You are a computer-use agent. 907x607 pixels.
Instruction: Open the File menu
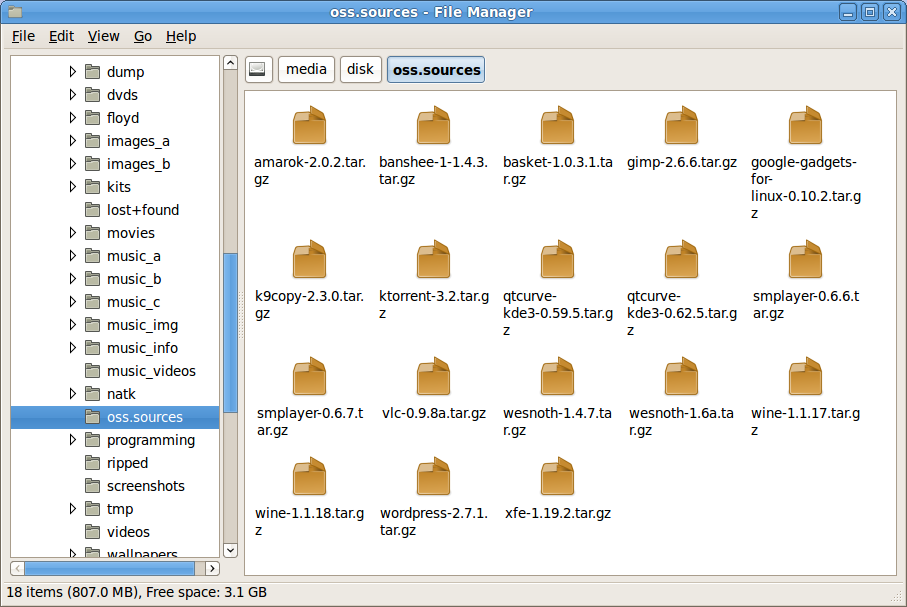(x=23, y=36)
